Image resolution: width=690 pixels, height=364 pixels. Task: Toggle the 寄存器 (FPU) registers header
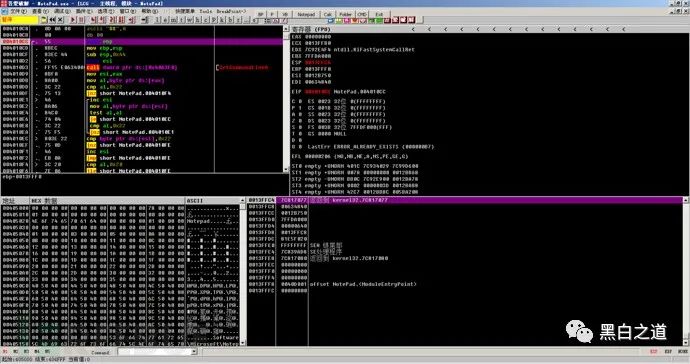point(311,29)
